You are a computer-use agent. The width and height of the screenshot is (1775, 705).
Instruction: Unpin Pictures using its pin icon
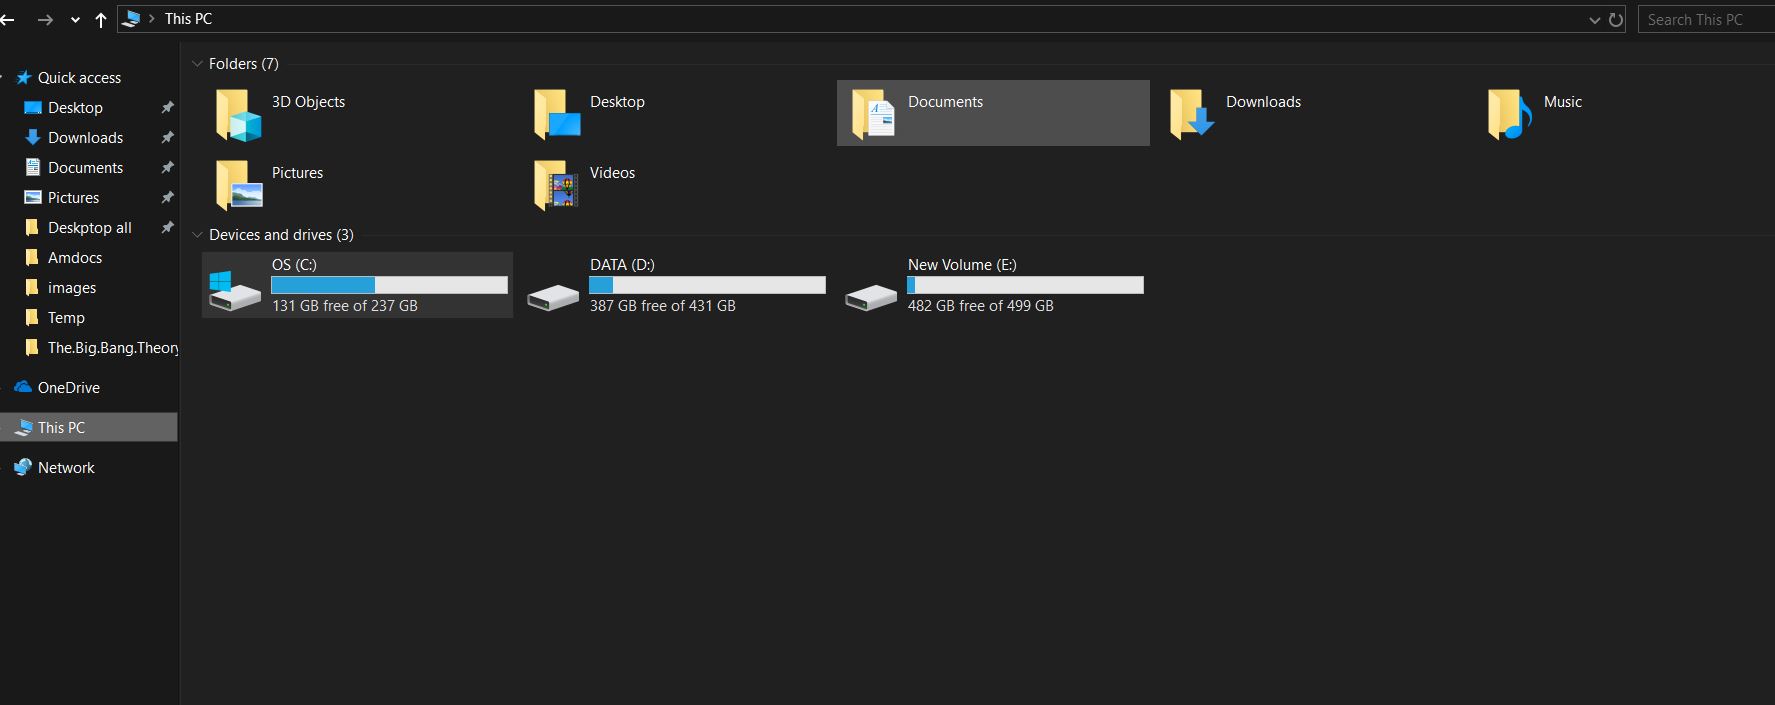167,197
